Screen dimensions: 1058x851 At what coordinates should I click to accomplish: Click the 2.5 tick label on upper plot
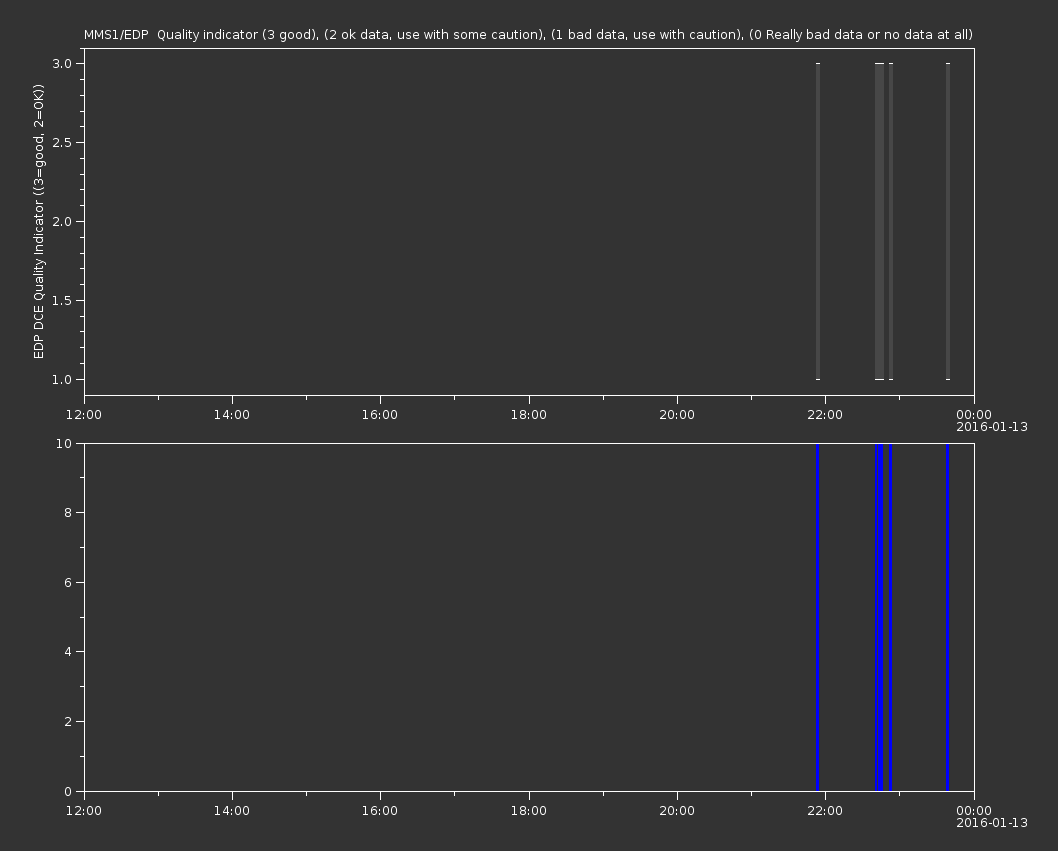tap(62, 142)
